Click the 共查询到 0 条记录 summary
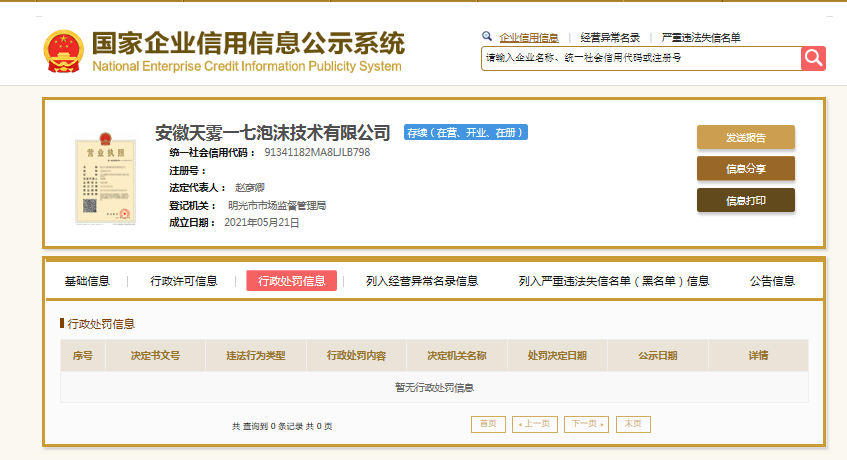 pyautogui.click(x=282, y=426)
